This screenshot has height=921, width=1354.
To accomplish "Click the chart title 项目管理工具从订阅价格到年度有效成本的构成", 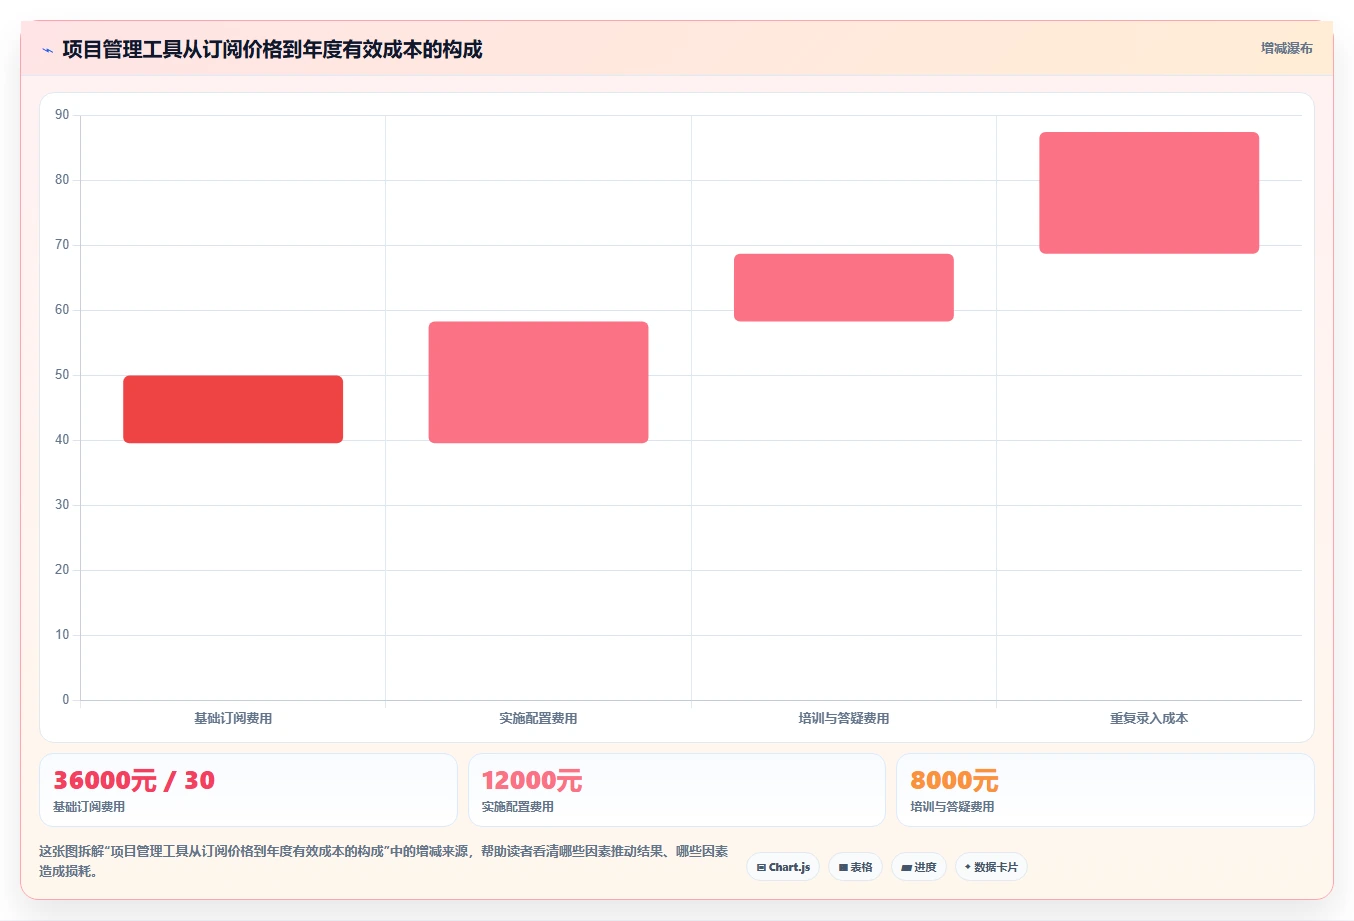I will pyautogui.click(x=272, y=50).
